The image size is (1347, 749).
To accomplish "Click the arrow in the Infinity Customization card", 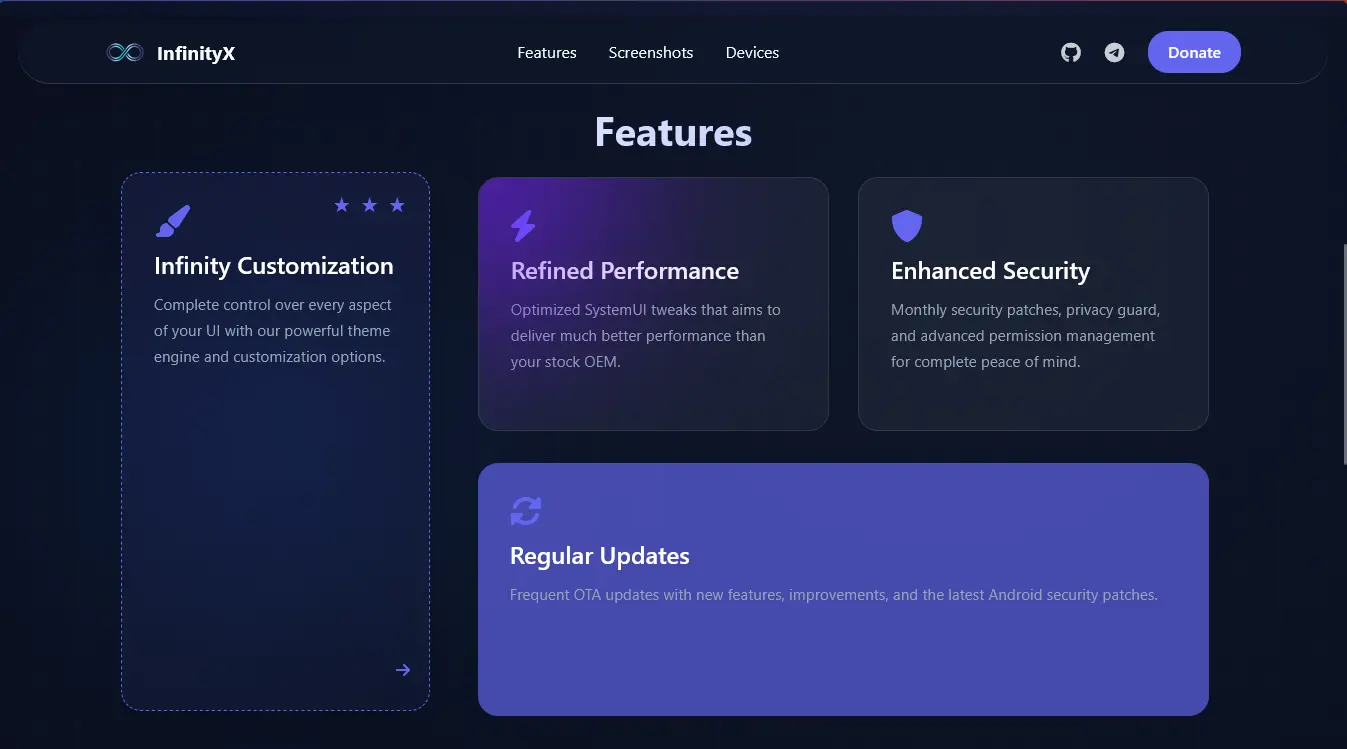I will [x=403, y=670].
